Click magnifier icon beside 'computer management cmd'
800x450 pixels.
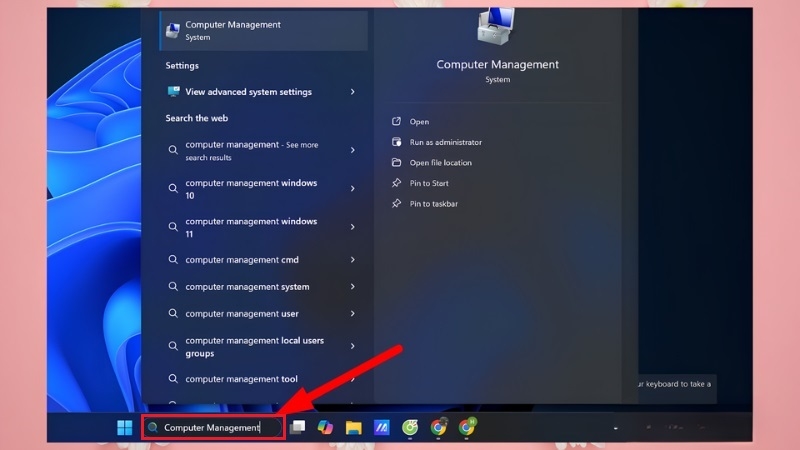point(173,260)
